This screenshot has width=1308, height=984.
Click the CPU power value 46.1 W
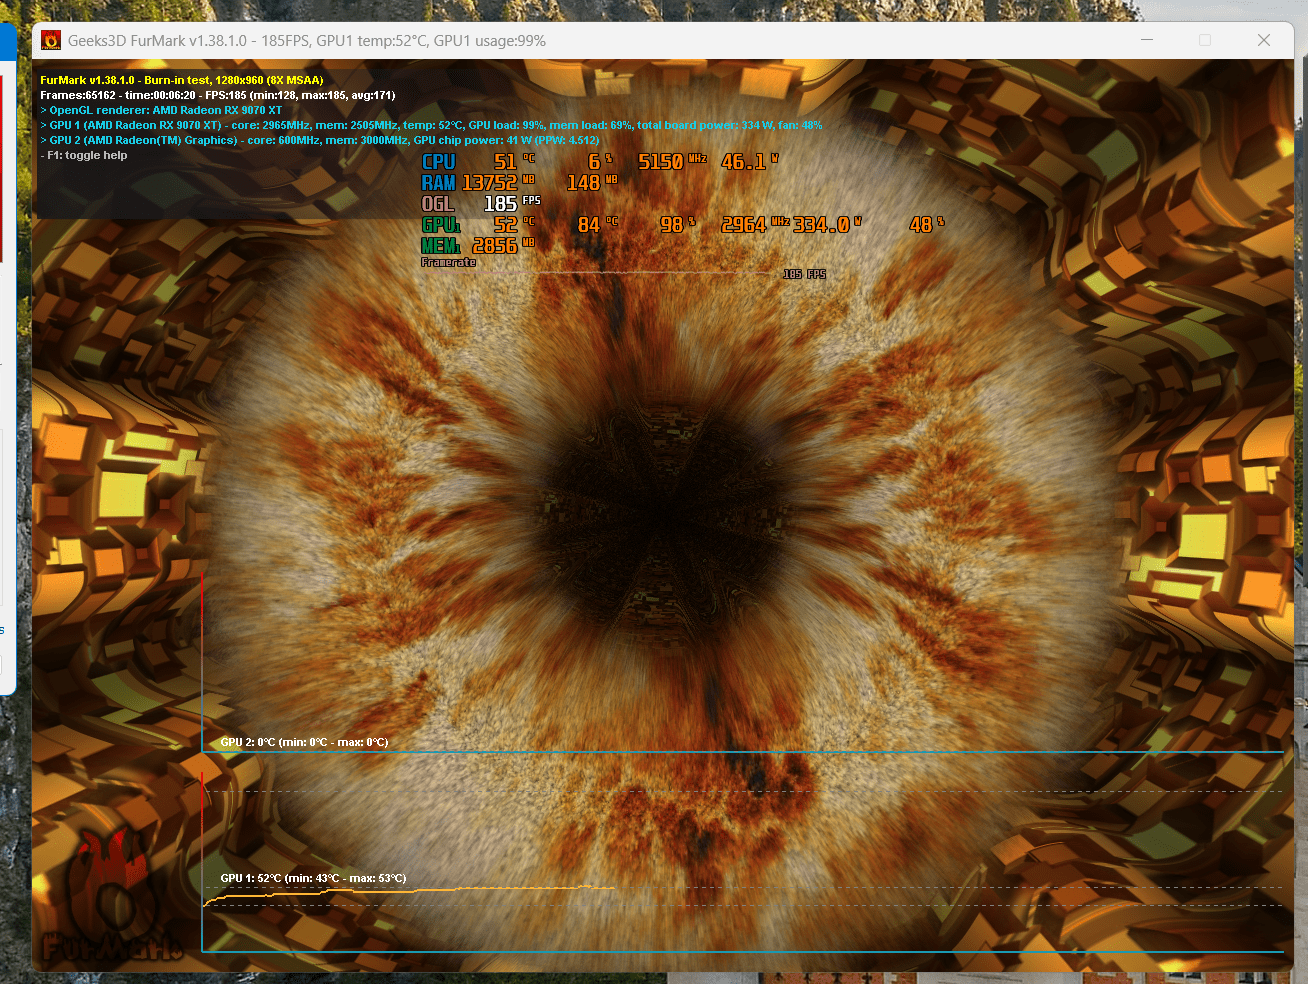coord(749,162)
